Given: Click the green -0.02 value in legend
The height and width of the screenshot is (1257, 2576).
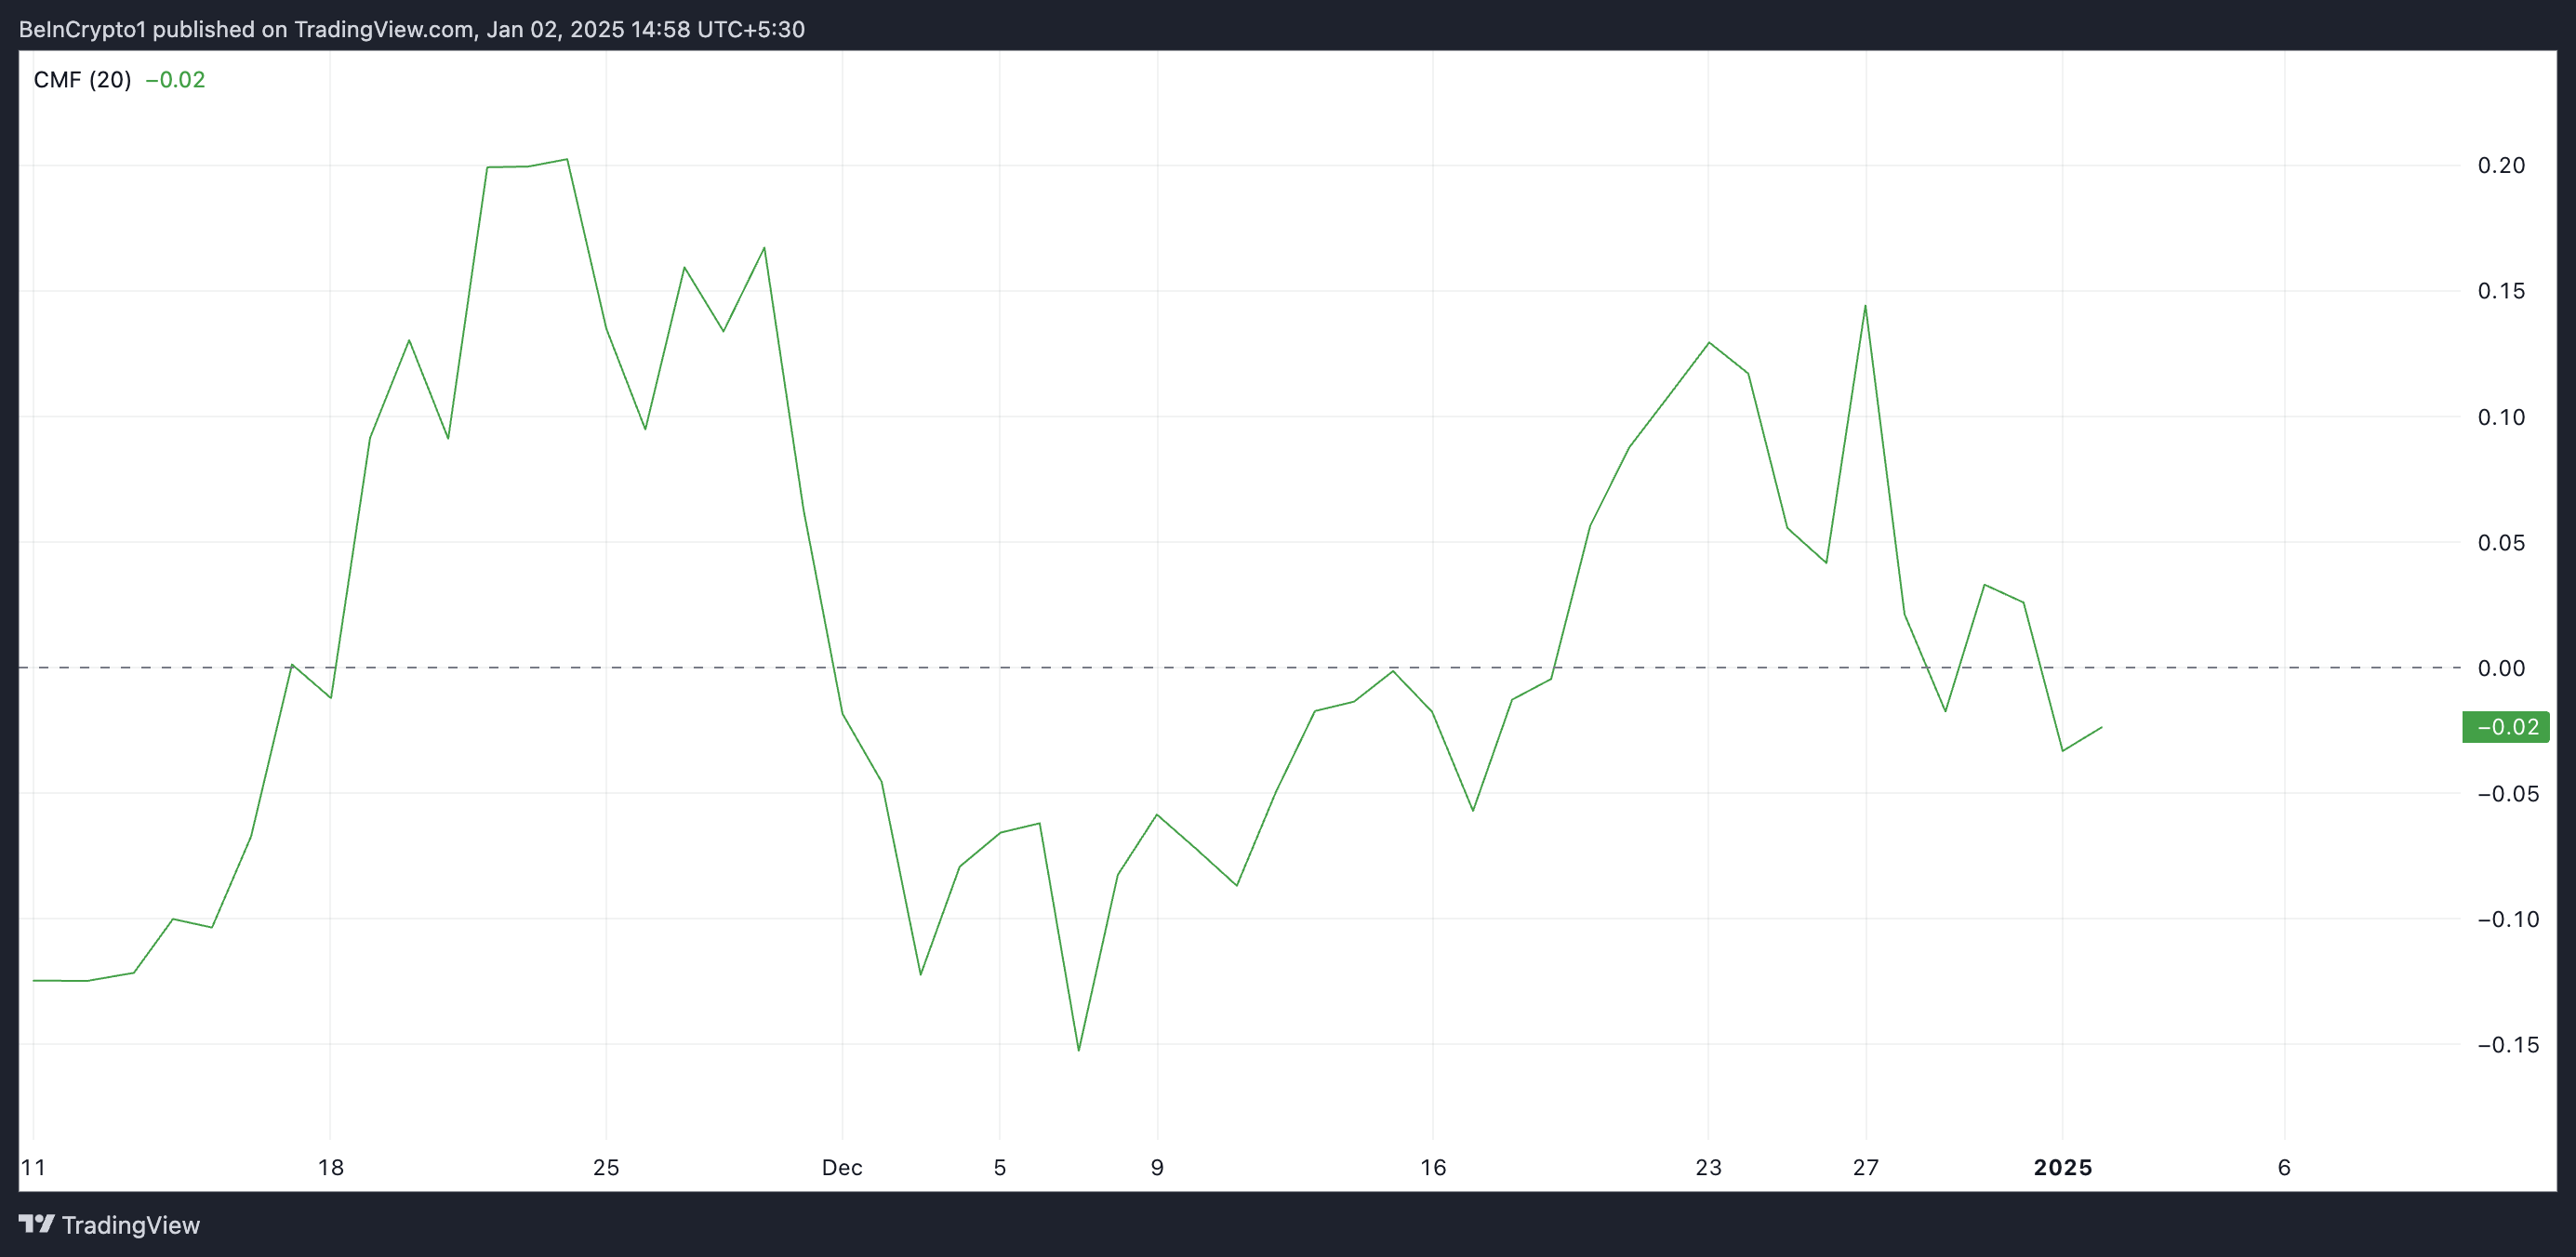Looking at the screenshot, I should (x=175, y=80).
